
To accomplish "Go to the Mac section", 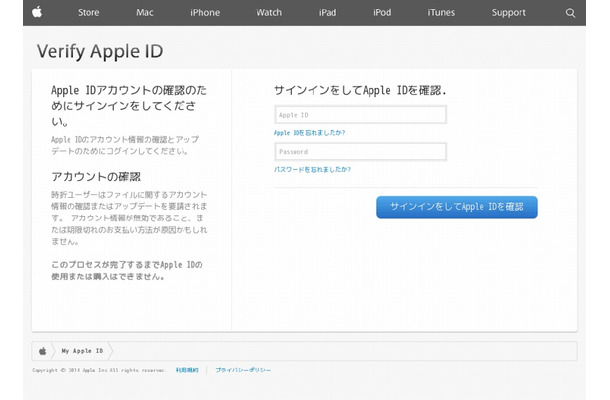I will coord(144,12).
